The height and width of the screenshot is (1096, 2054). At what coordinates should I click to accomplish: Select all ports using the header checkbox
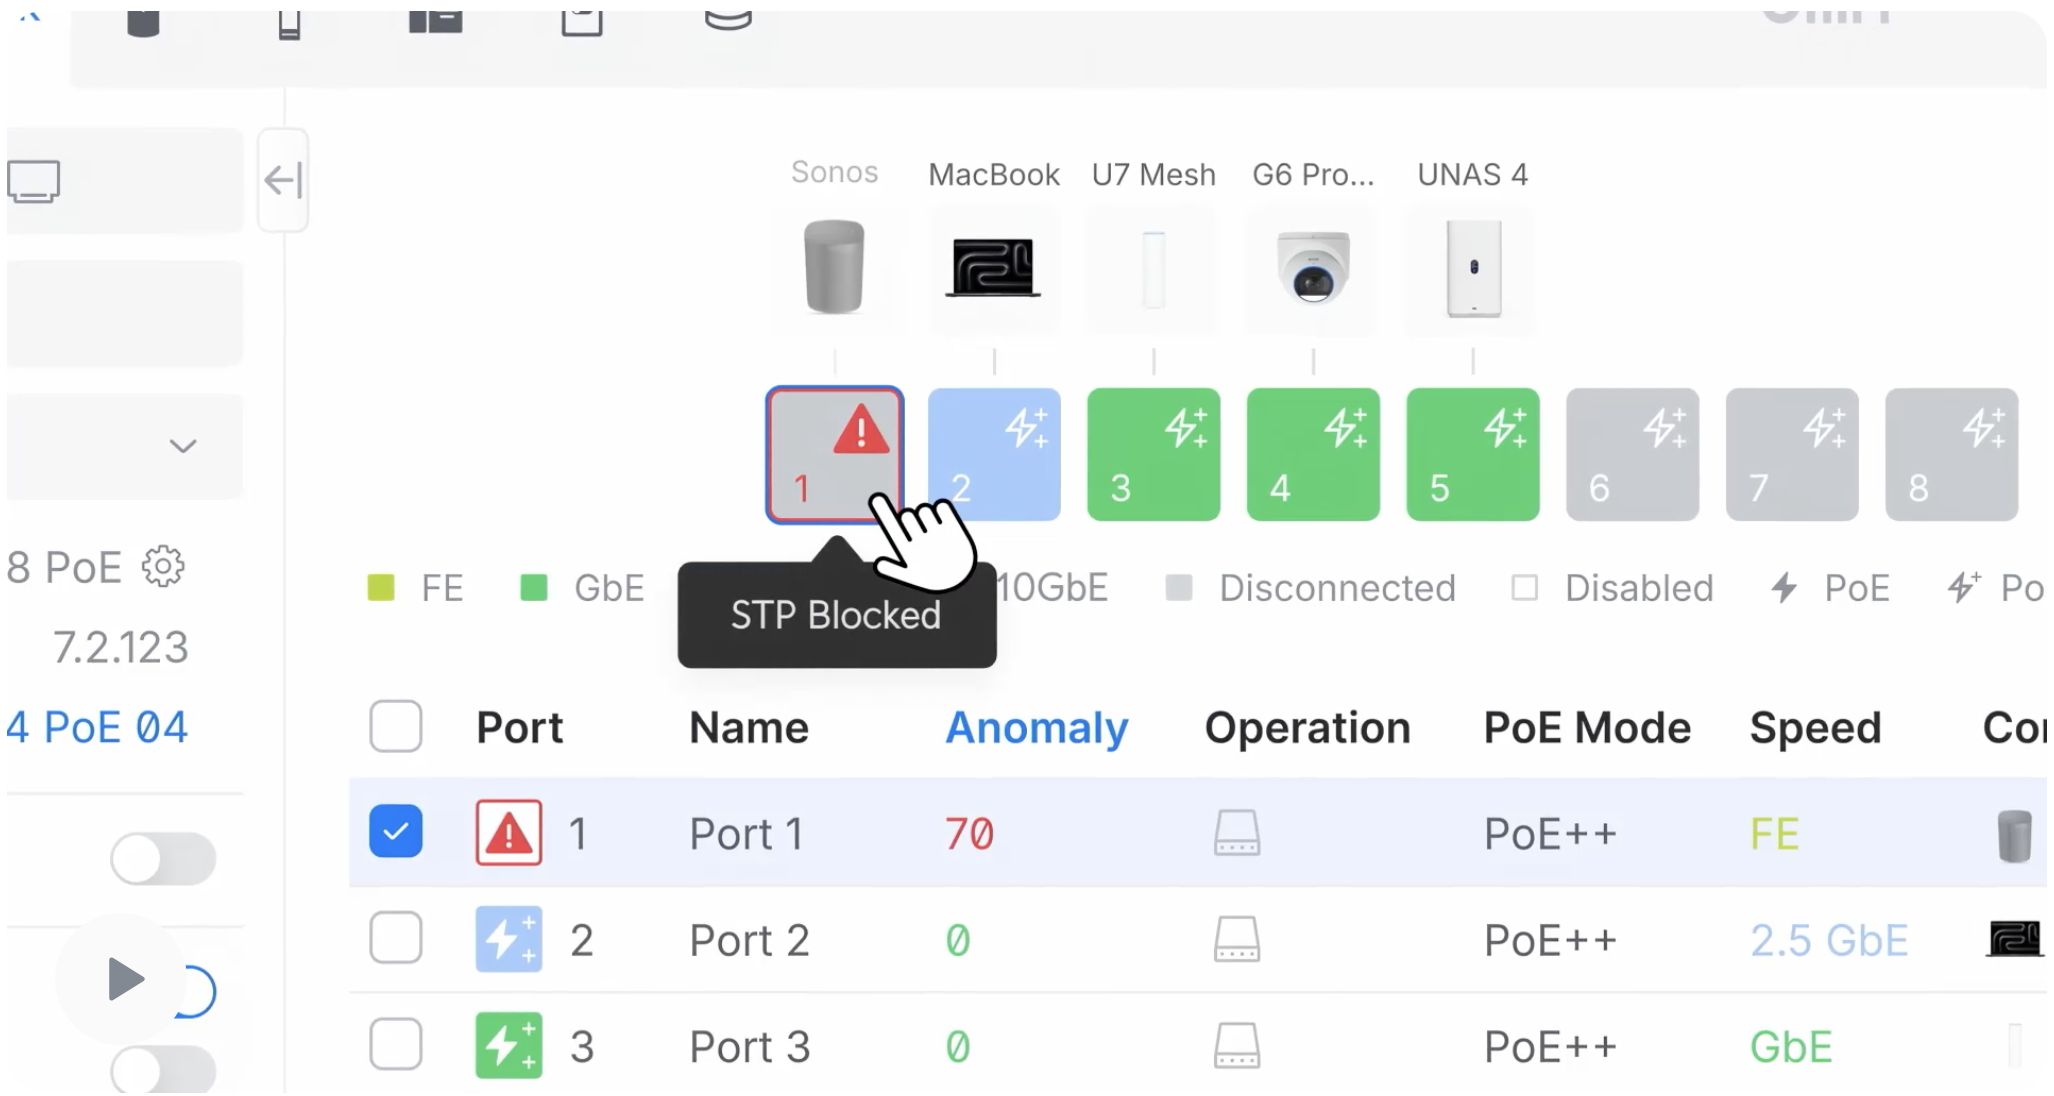395,727
